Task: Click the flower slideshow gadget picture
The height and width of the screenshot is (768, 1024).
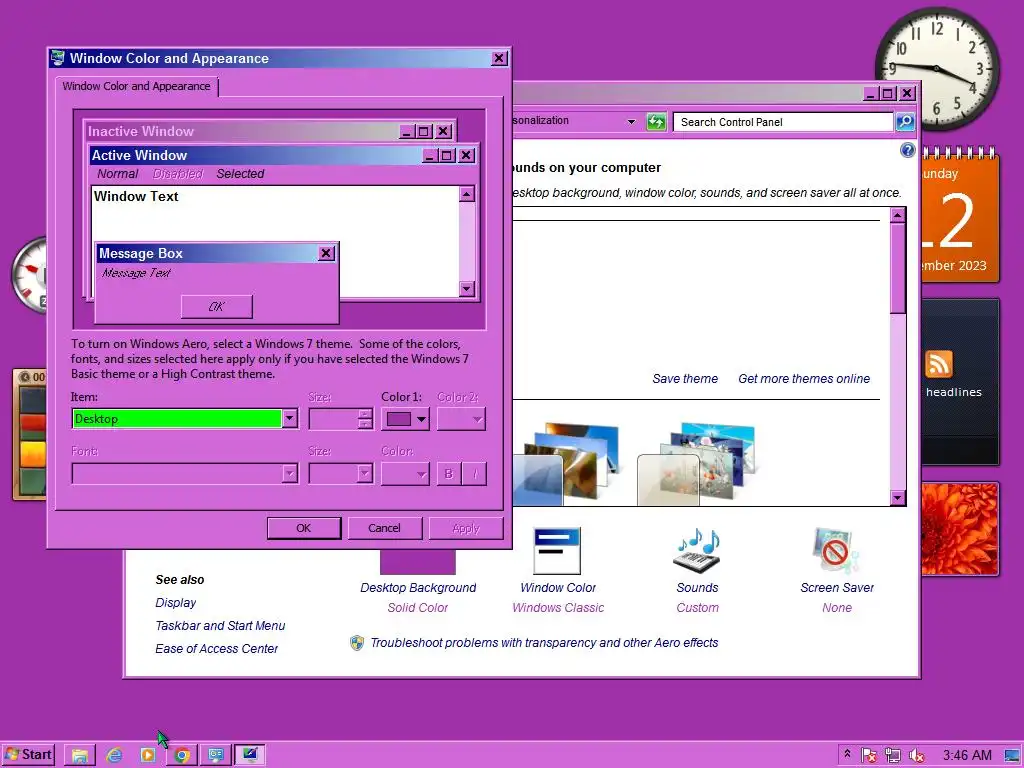Action: pos(959,529)
